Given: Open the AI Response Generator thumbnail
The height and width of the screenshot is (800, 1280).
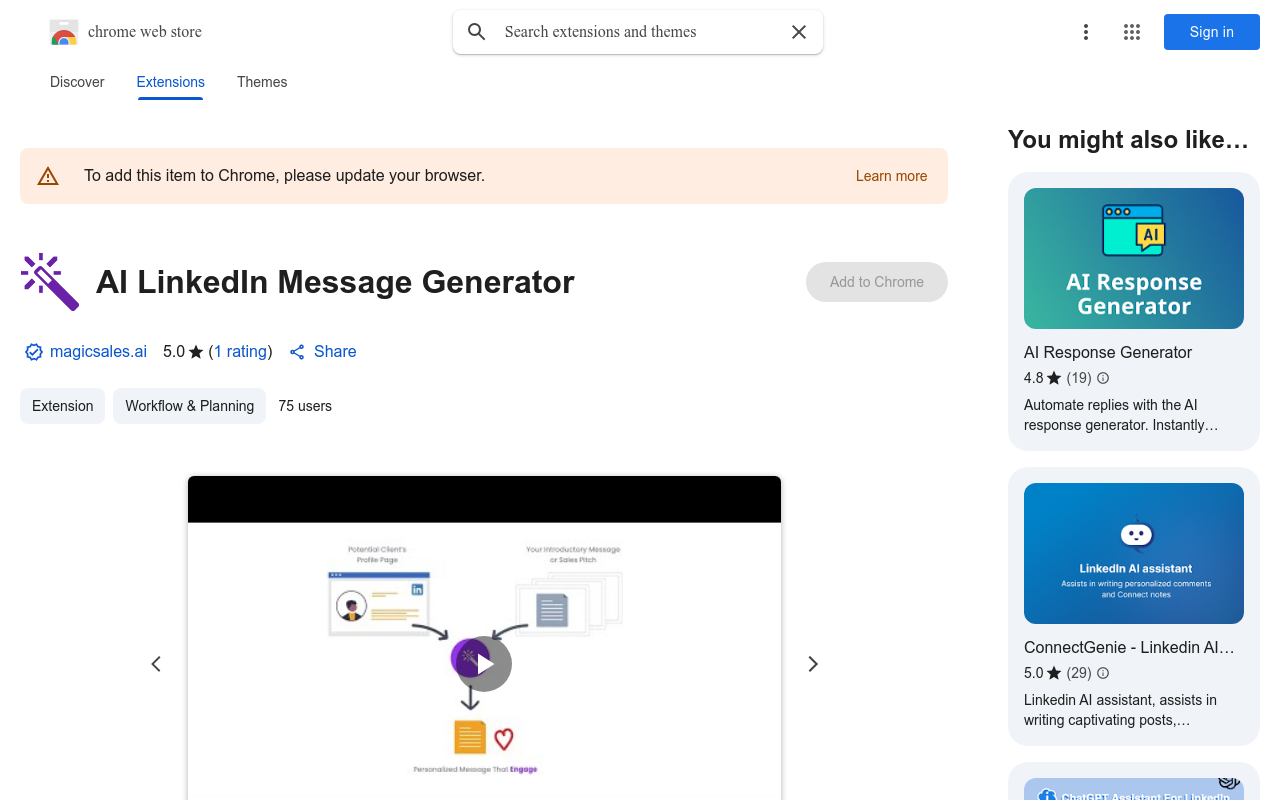Looking at the screenshot, I should 1134,259.
